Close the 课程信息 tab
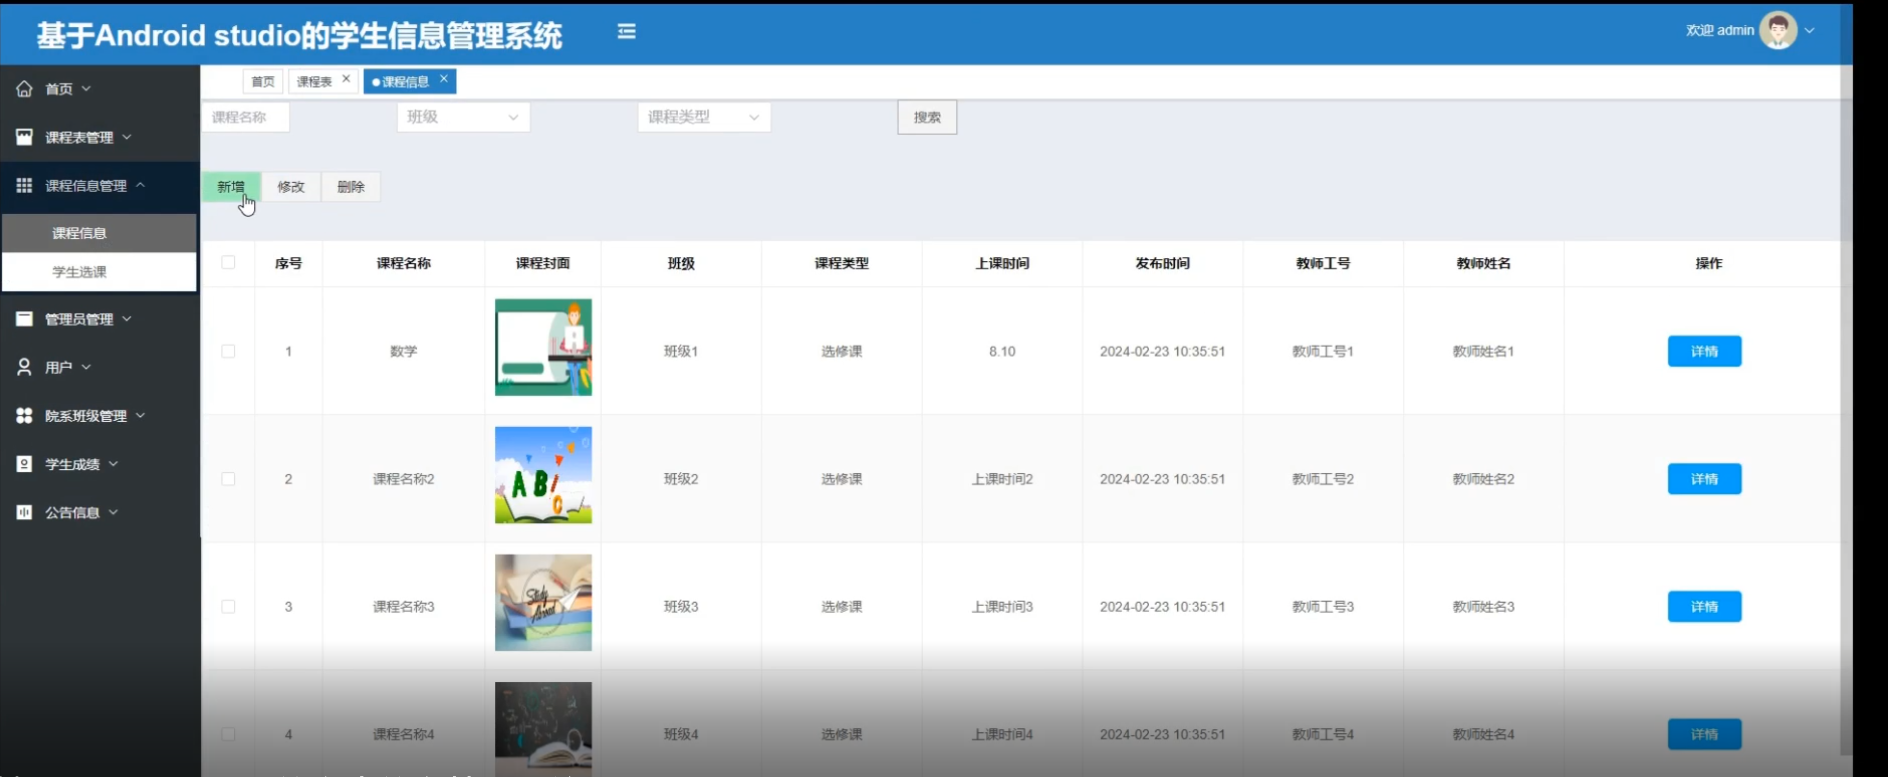The width and height of the screenshot is (1888, 777). [x=444, y=79]
